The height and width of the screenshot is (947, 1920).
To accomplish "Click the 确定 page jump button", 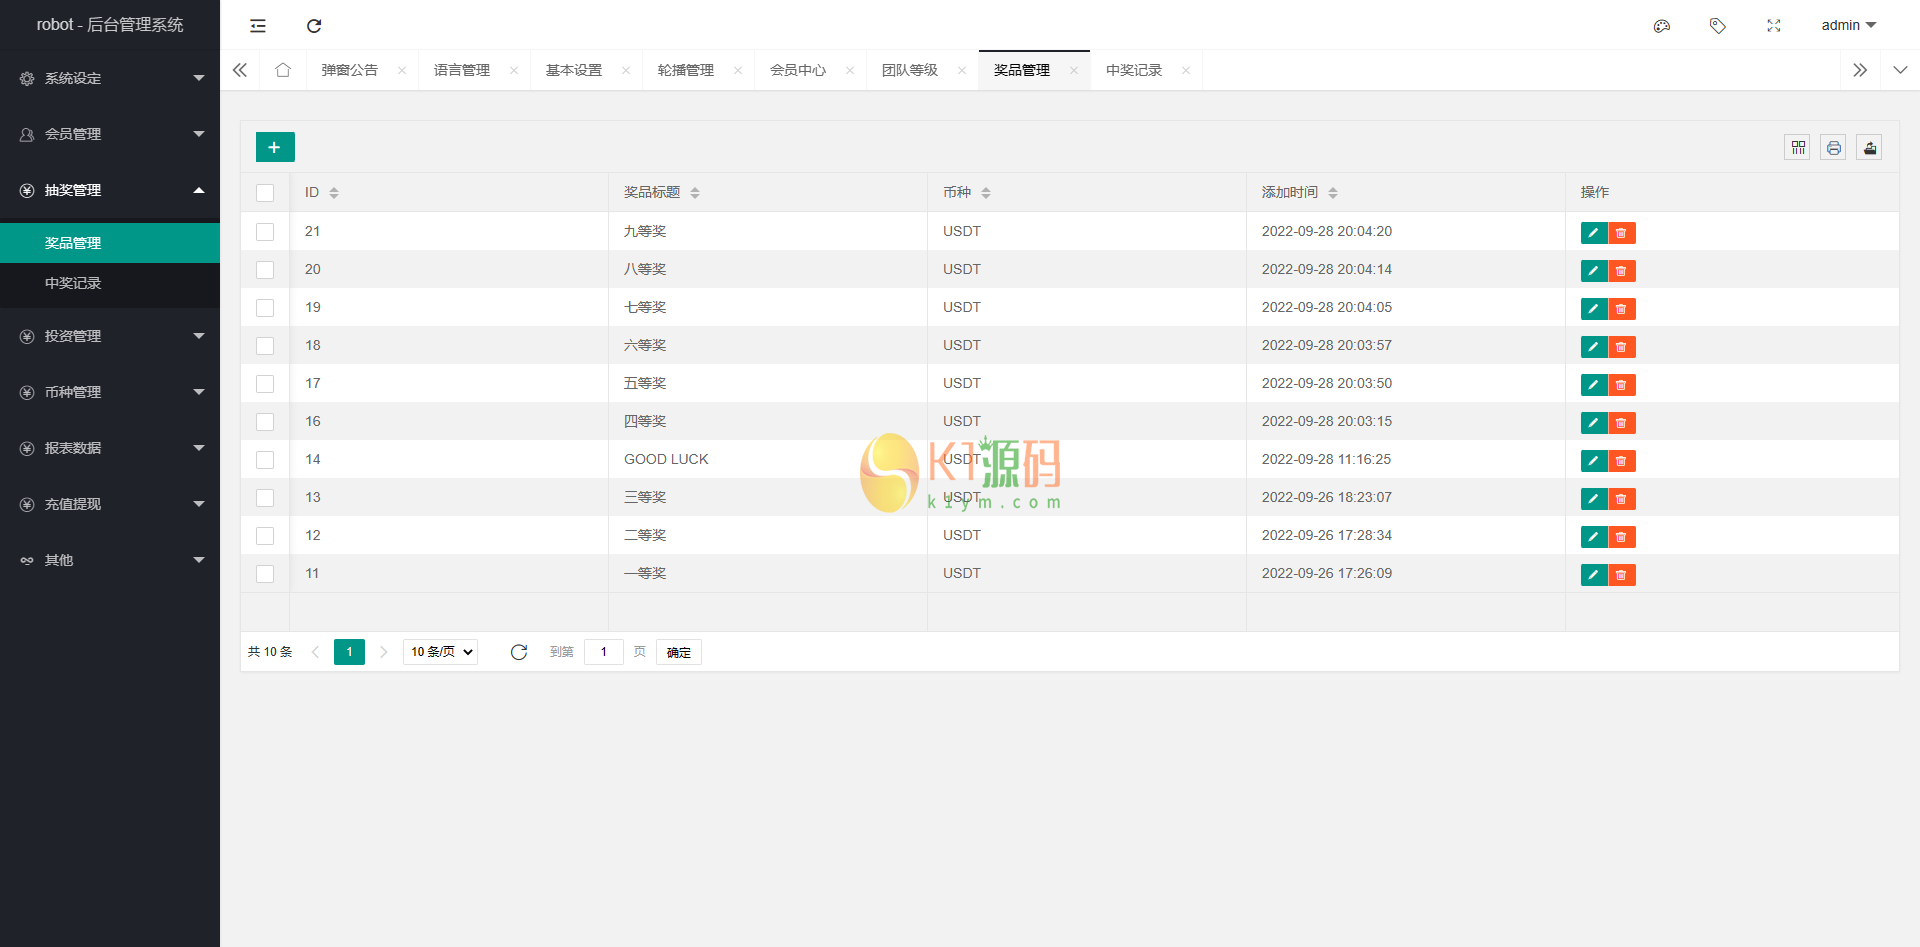I will click(678, 652).
